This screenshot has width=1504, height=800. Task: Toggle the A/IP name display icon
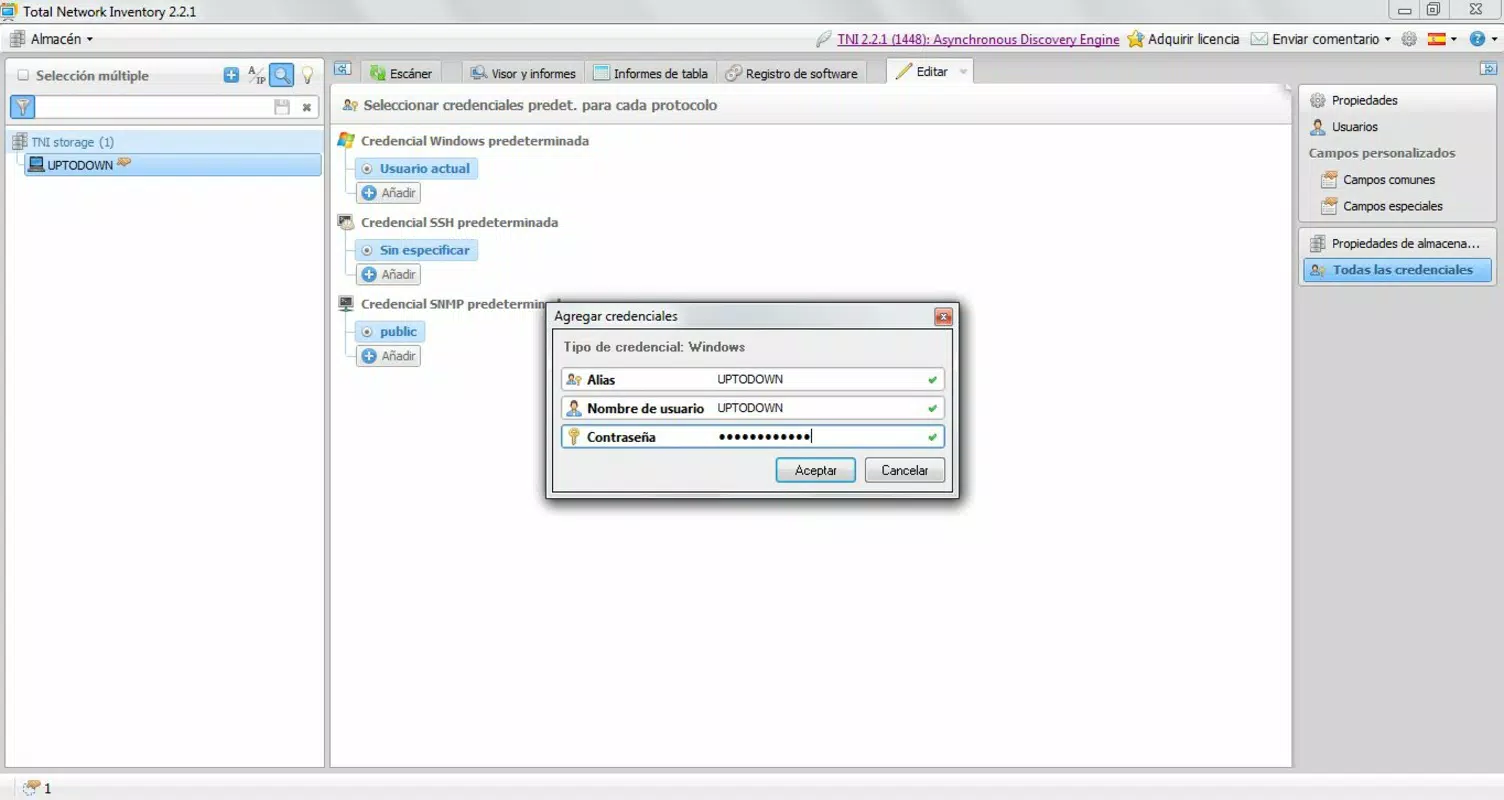[257, 75]
